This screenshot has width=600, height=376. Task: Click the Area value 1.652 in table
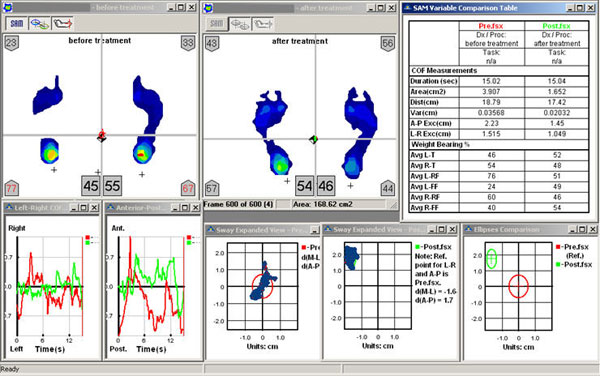(x=557, y=92)
